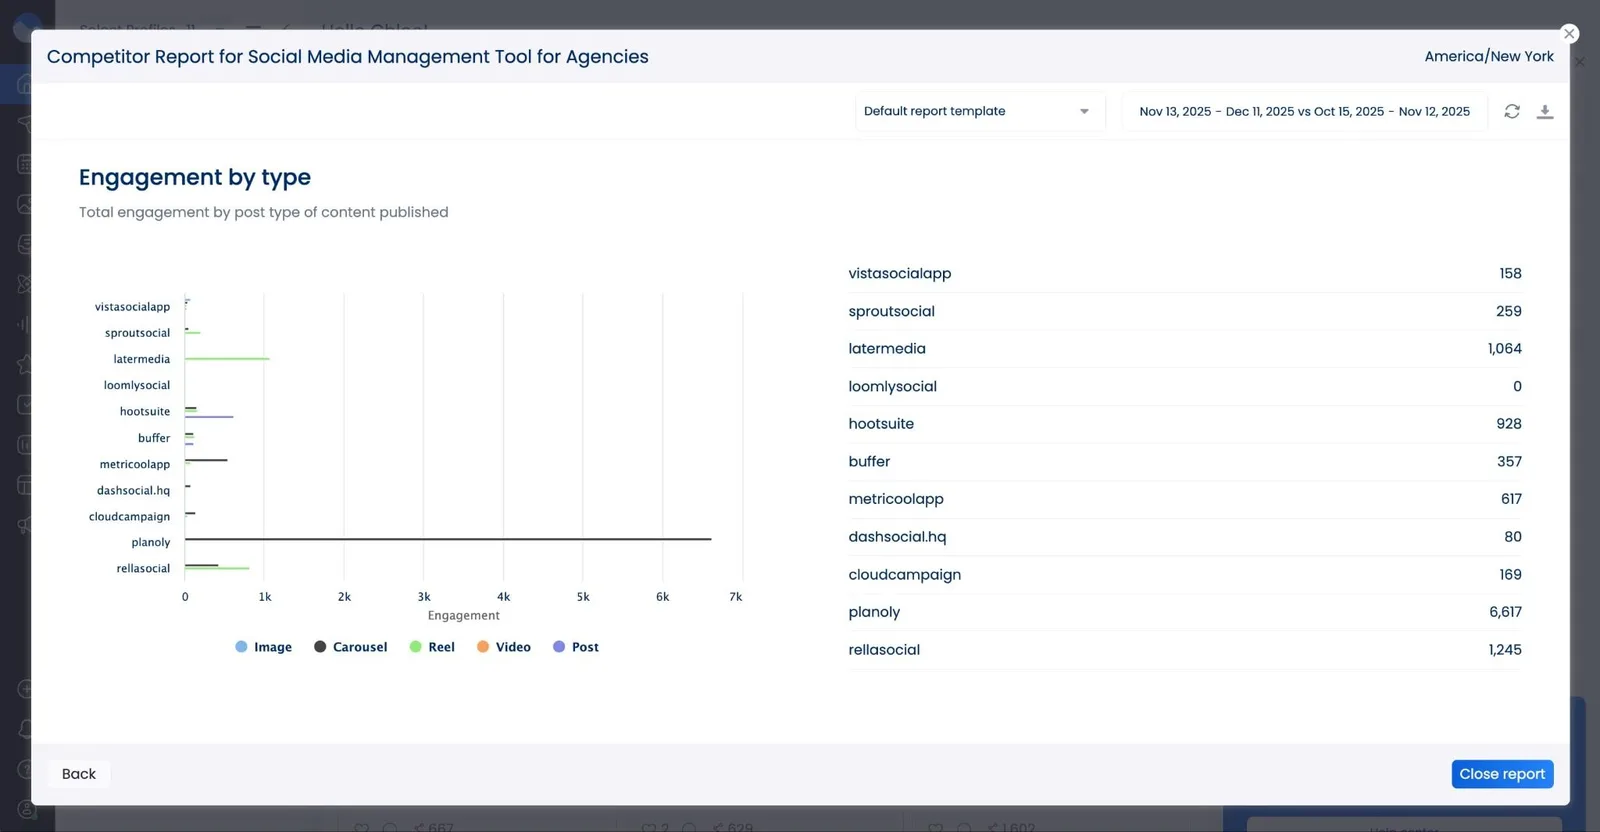Toggle the Image series in chart legend
Viewport: 1600px width, 832px height.
click(x=264, y=647)
